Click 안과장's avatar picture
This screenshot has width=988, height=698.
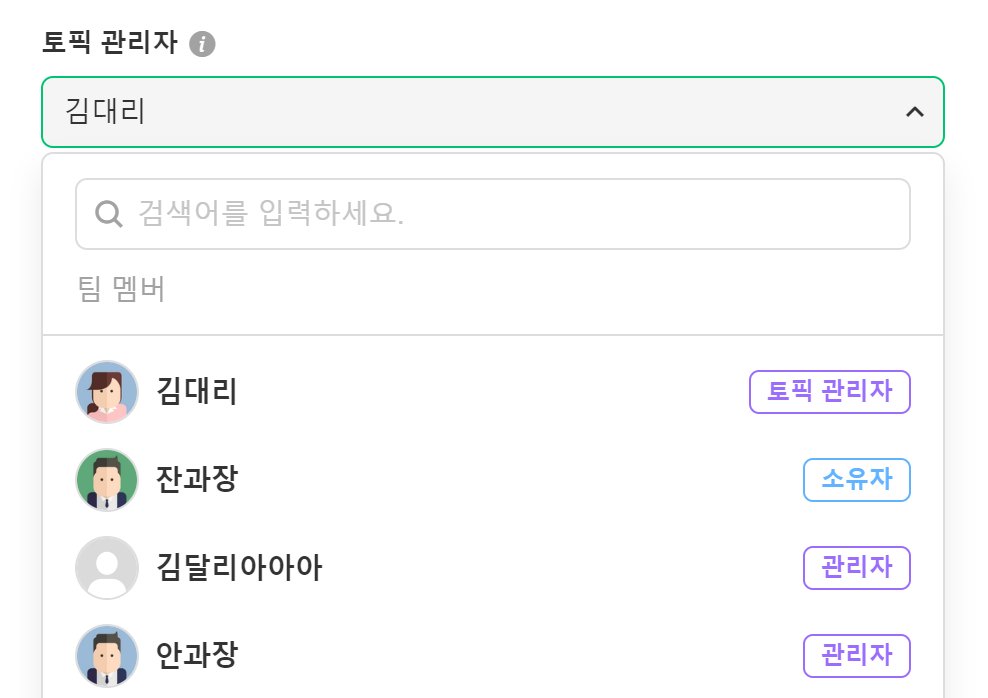107,656
